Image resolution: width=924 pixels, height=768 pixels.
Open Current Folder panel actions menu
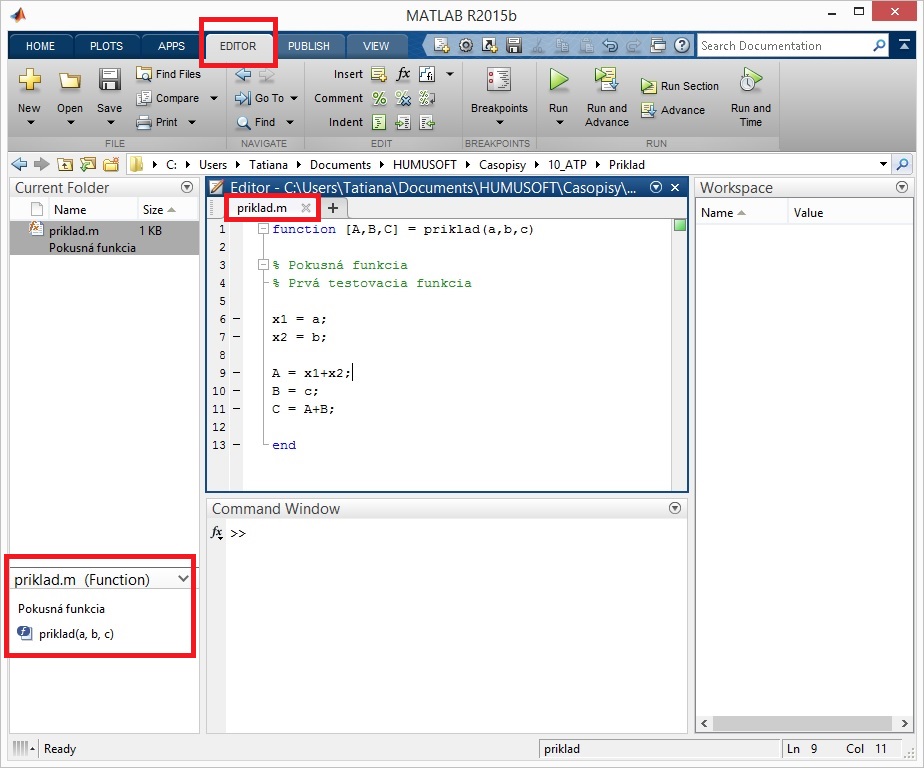click(187, 187)
